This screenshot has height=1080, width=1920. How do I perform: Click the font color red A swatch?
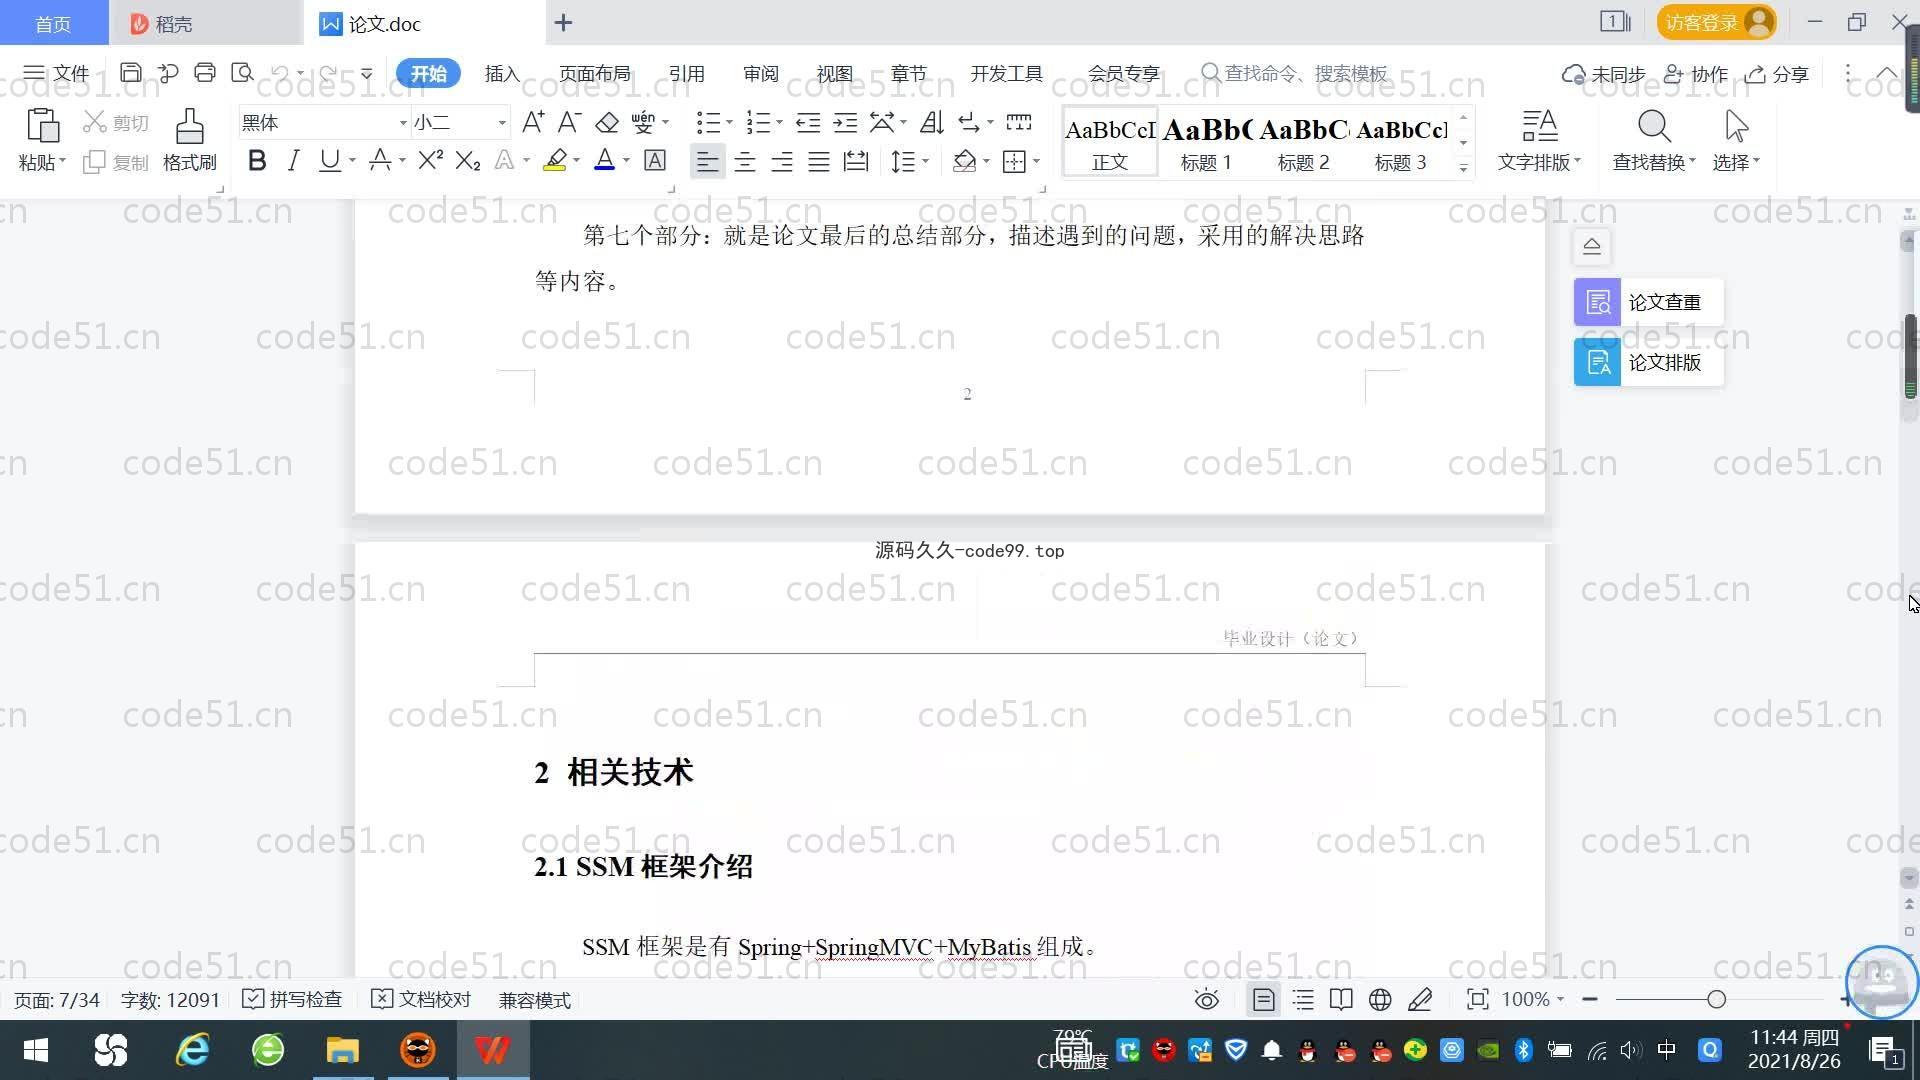coord(604,160)
